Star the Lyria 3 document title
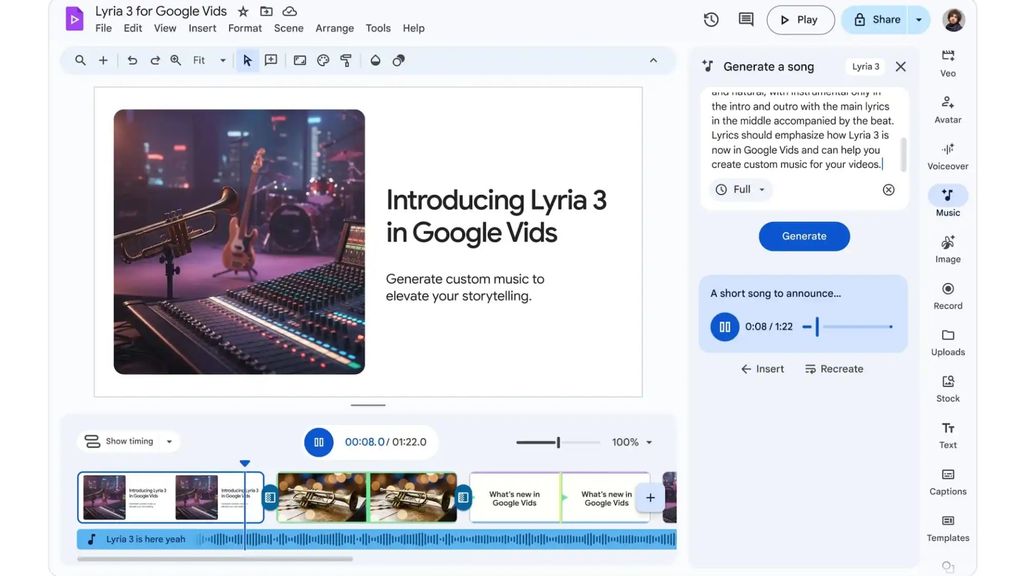Viewport: 1024px width, 576px height. pos(243,12)
